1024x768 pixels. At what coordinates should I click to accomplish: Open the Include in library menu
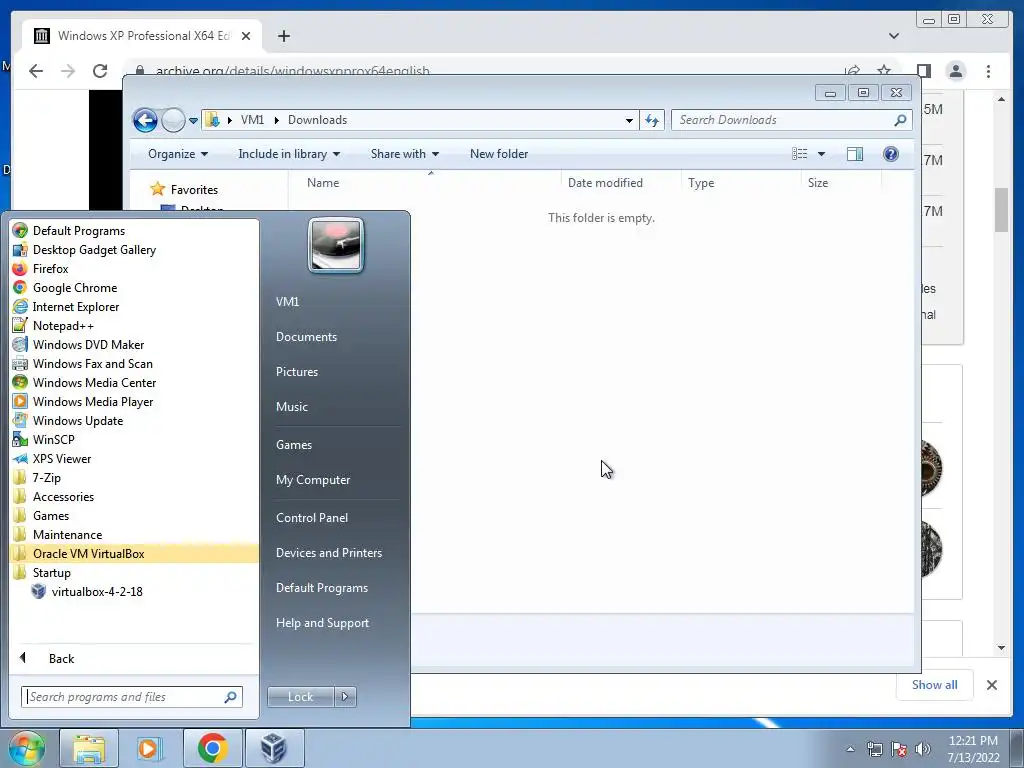(289, 153)
